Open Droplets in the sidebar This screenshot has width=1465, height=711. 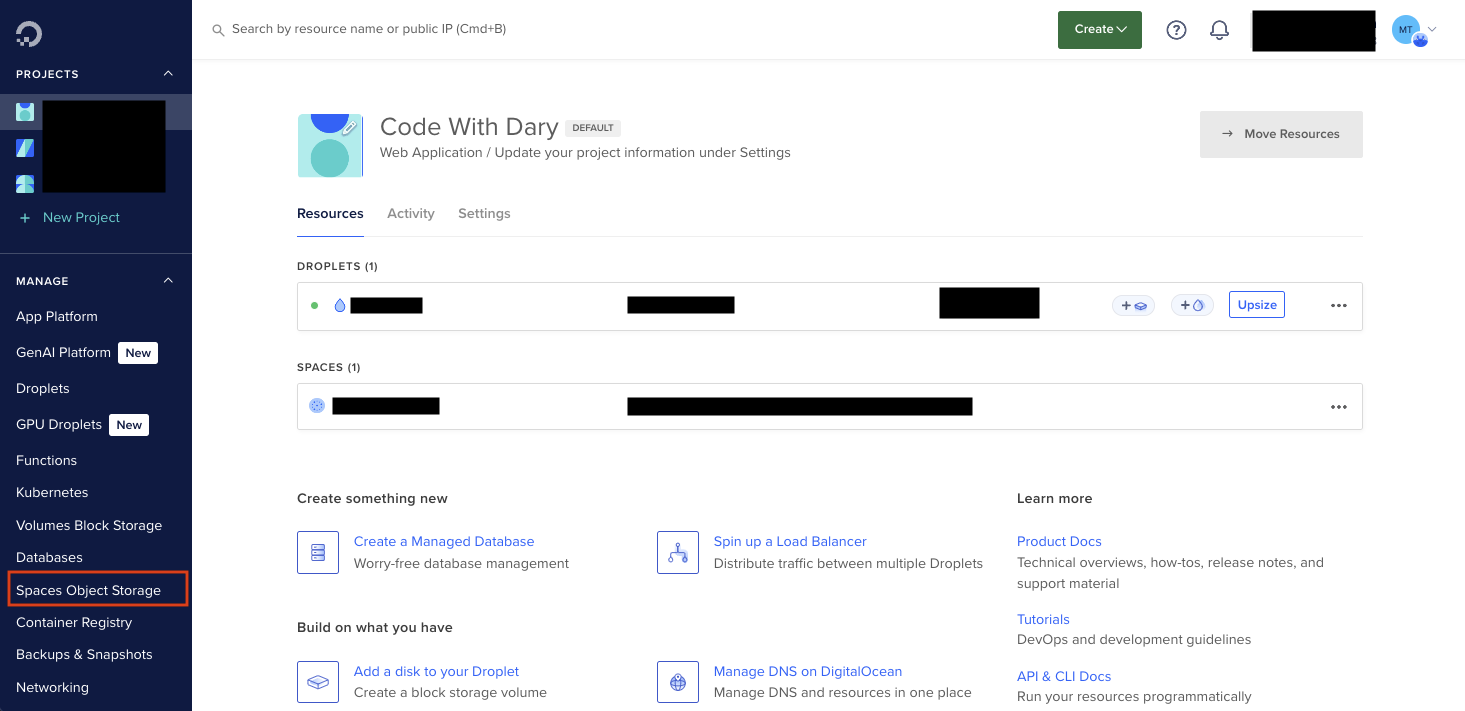click(x=43, y=389)
